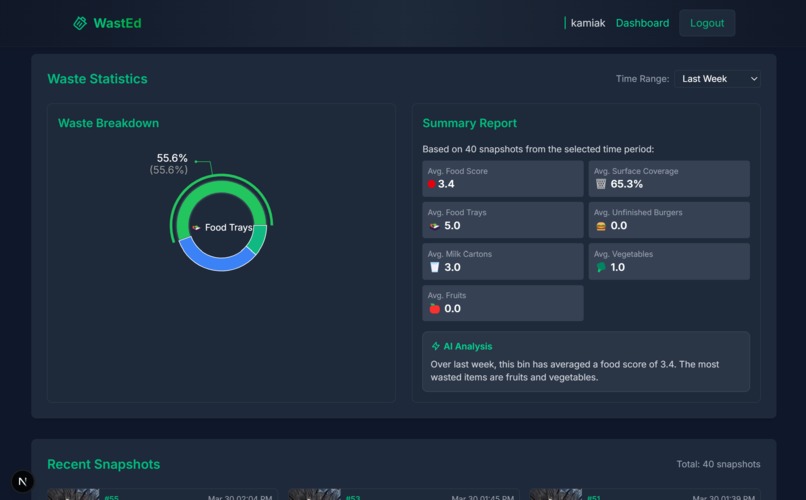Click the Waste Breakdown heading
This screenshot has width=806, height=500.
pos(108,123)
